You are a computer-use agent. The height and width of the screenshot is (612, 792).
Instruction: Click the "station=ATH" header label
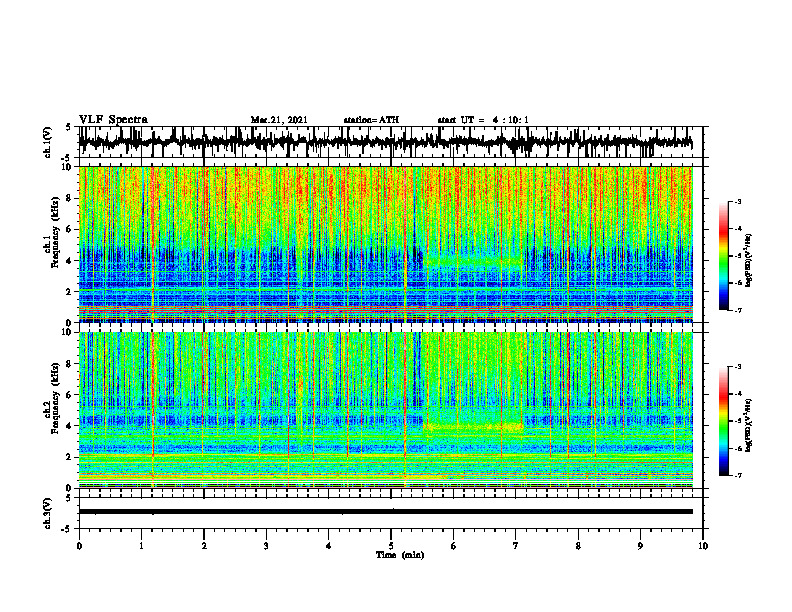point(371,120)
